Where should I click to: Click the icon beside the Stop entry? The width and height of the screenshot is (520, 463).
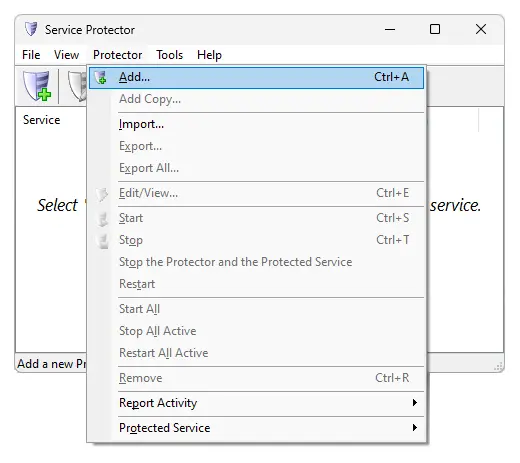(x=103, y=241)
